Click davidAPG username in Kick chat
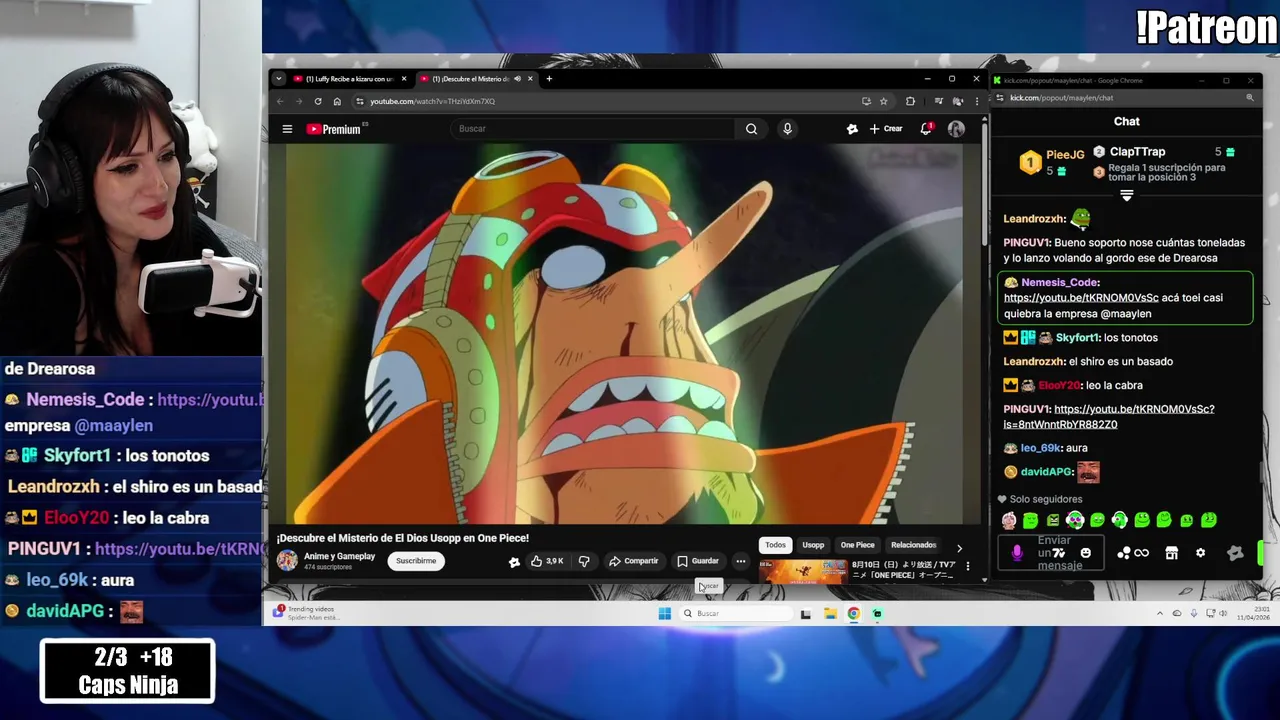Screen dimensions: 1280x720 coord(1046,472)
